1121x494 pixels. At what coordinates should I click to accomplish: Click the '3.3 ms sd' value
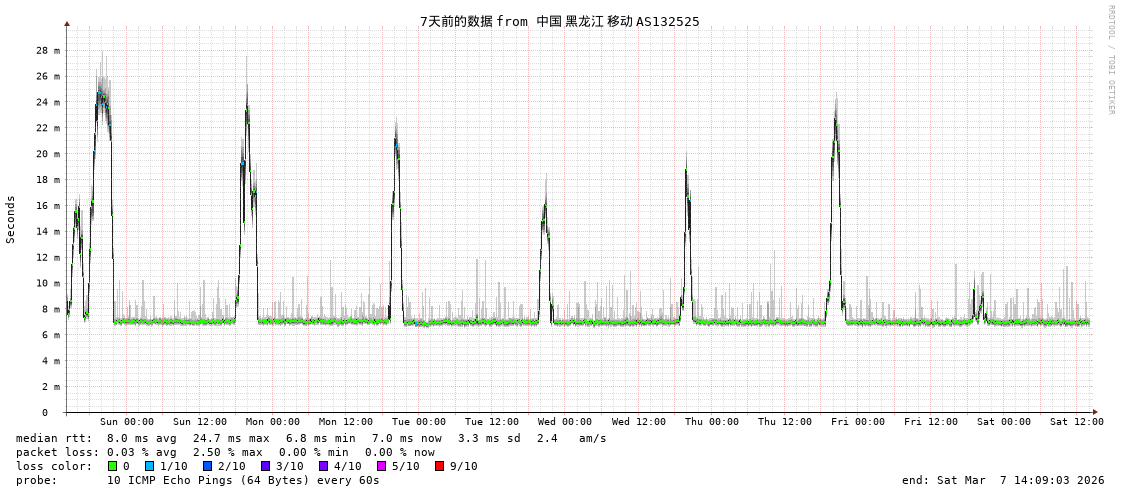[490, 438]
